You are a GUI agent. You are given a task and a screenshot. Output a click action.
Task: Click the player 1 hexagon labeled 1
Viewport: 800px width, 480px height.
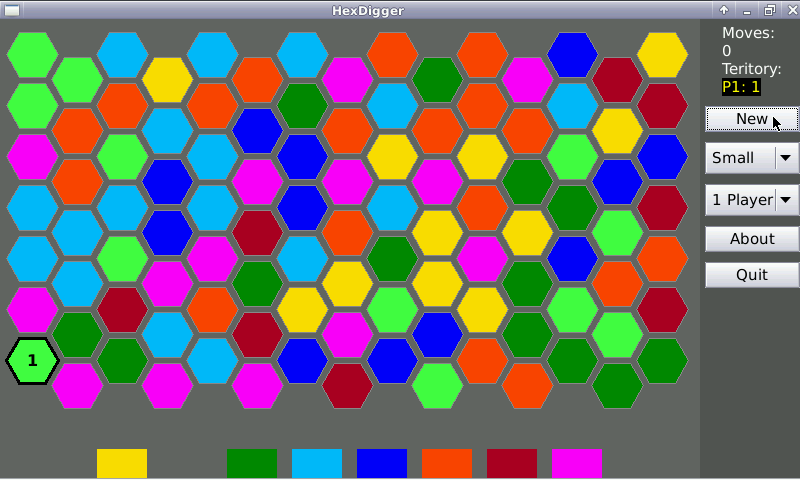pos(33,361)
